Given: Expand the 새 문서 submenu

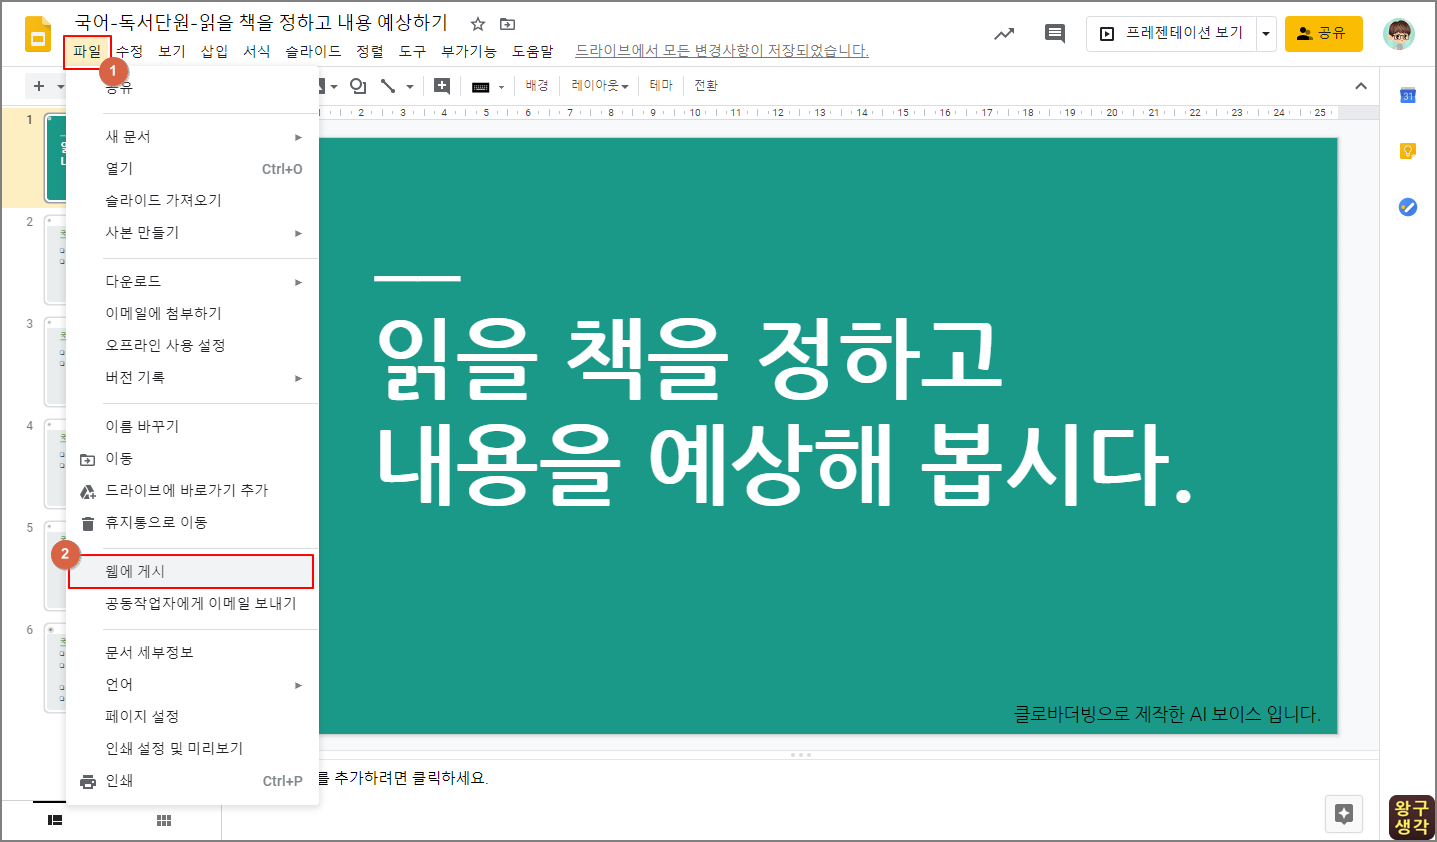Looking at the screenshot, I should click(x=298, y=137).
